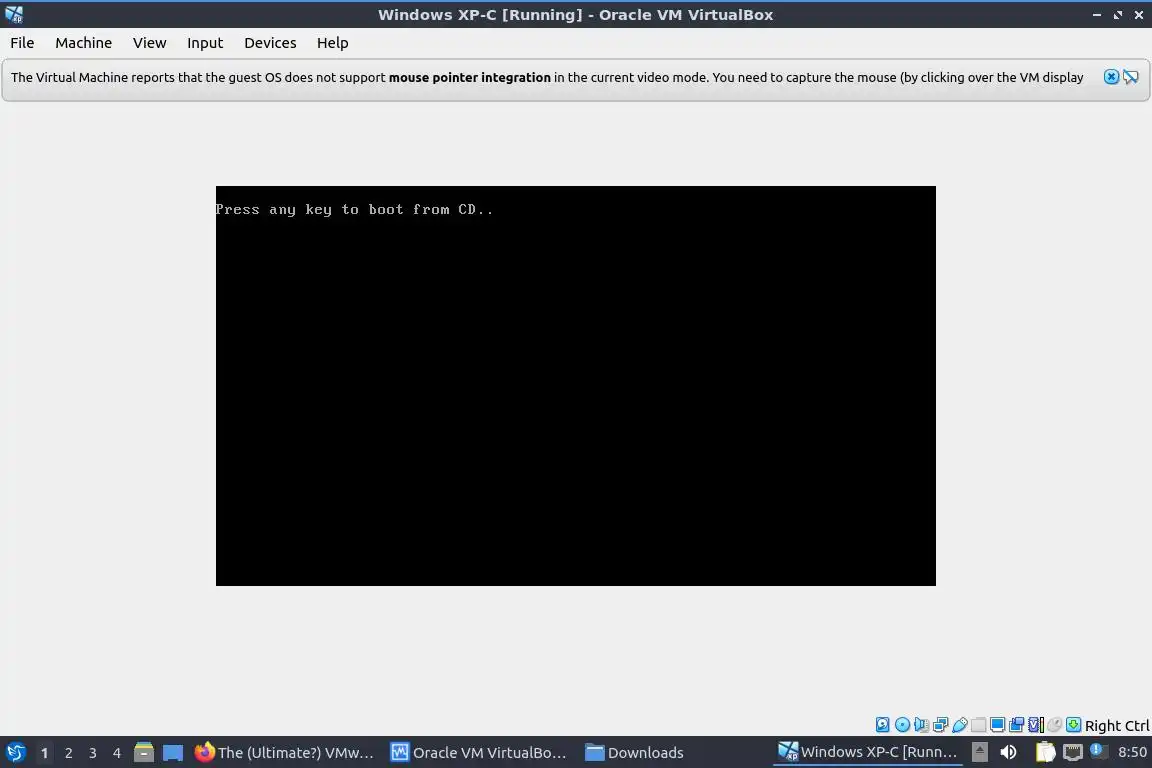Screen dimensions: 1152x768
Task: Switch to Oracle VM VirtualBox Manager taskbar entry
Action: pyautogui.click(x=479, y=752)
